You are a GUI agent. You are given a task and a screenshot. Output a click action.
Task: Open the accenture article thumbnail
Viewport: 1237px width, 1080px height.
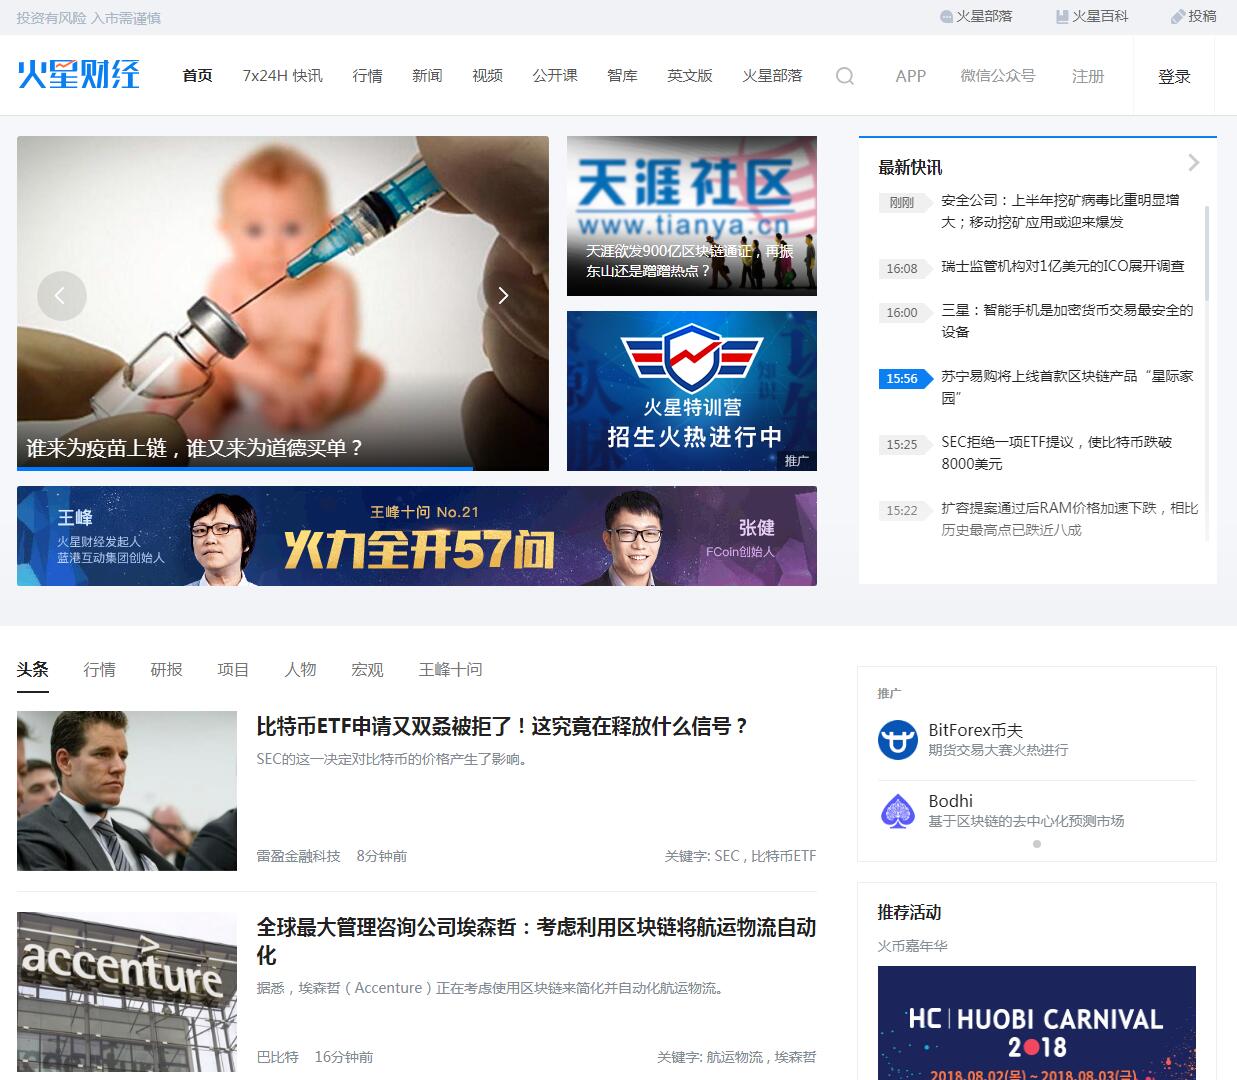click(127, 992)
